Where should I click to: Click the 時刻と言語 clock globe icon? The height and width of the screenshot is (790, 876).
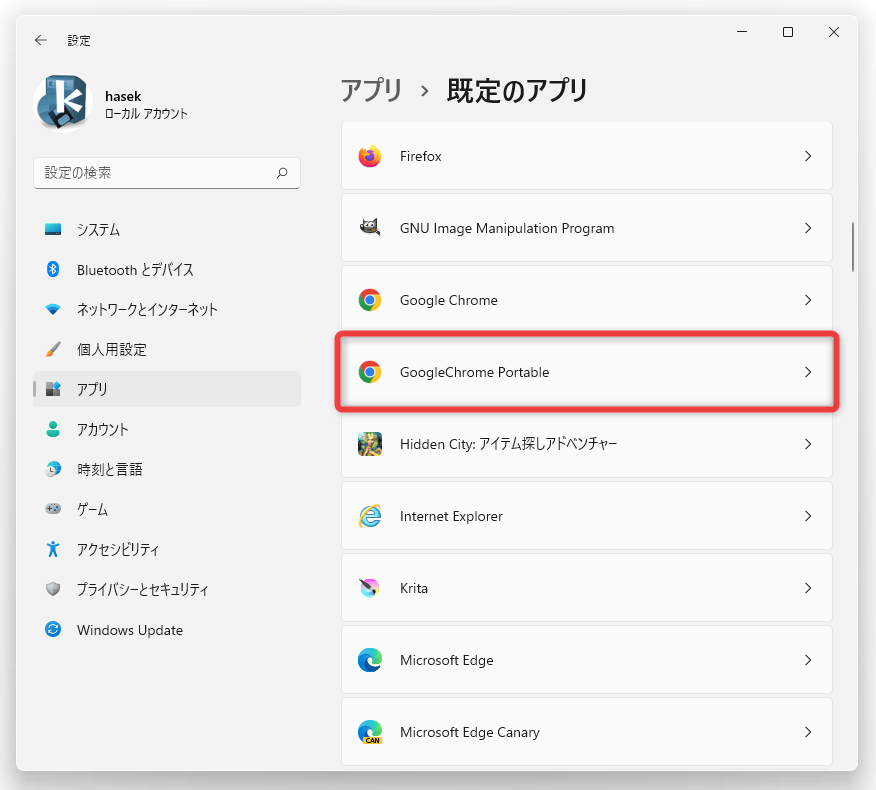pos(53,469)
